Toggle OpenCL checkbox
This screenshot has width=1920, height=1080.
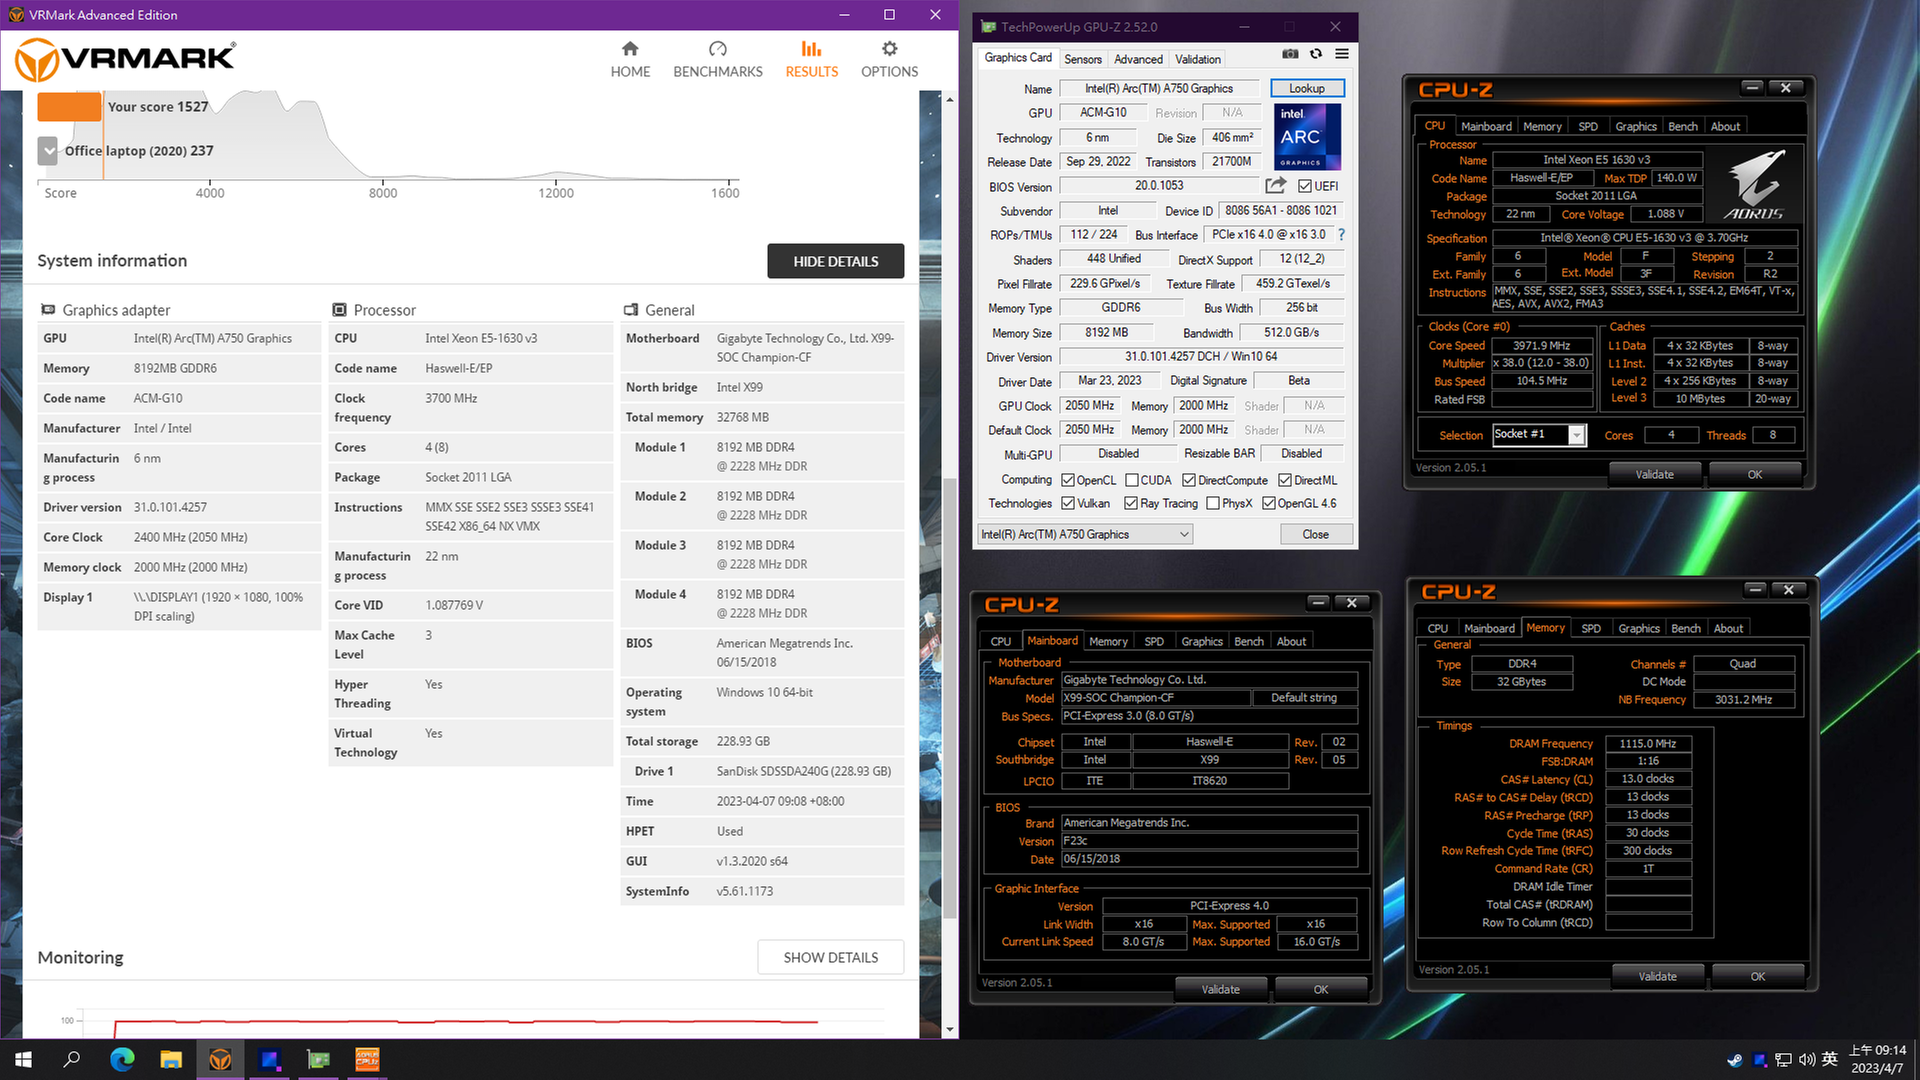click(1067, 481)
